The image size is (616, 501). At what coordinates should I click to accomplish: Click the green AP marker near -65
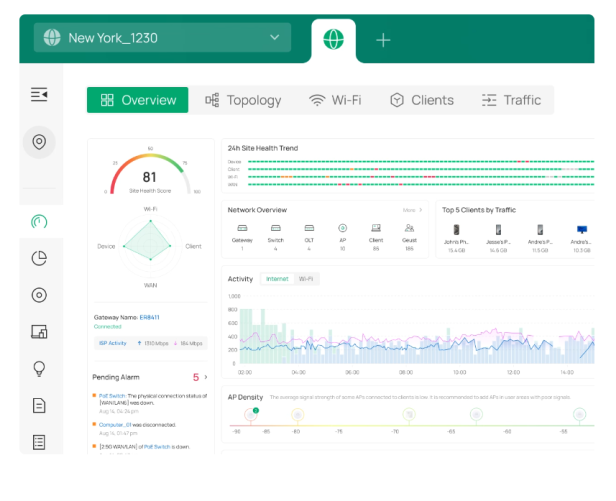click(x=476, y=415)
